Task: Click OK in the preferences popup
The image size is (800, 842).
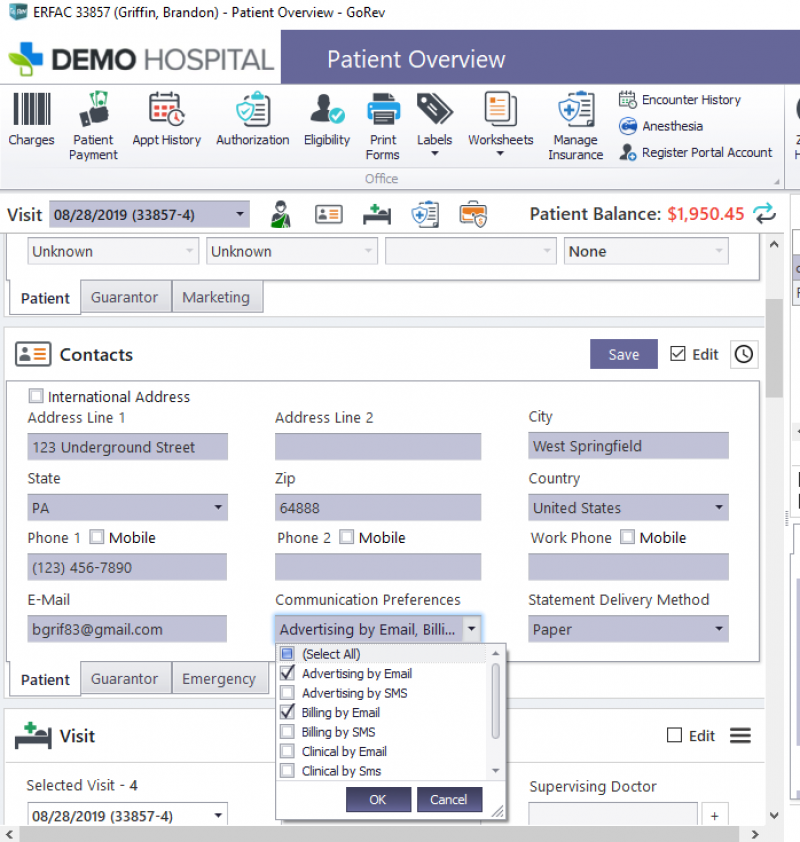Action: pos(378,799)
